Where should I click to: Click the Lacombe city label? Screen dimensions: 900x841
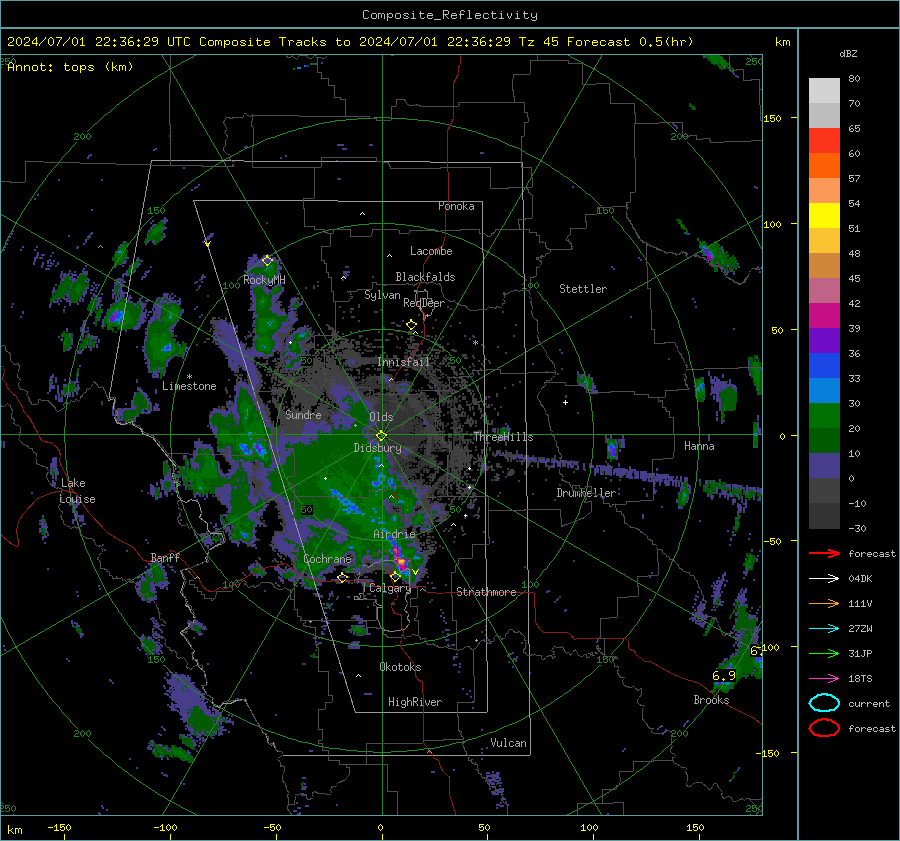coord(431,251)
